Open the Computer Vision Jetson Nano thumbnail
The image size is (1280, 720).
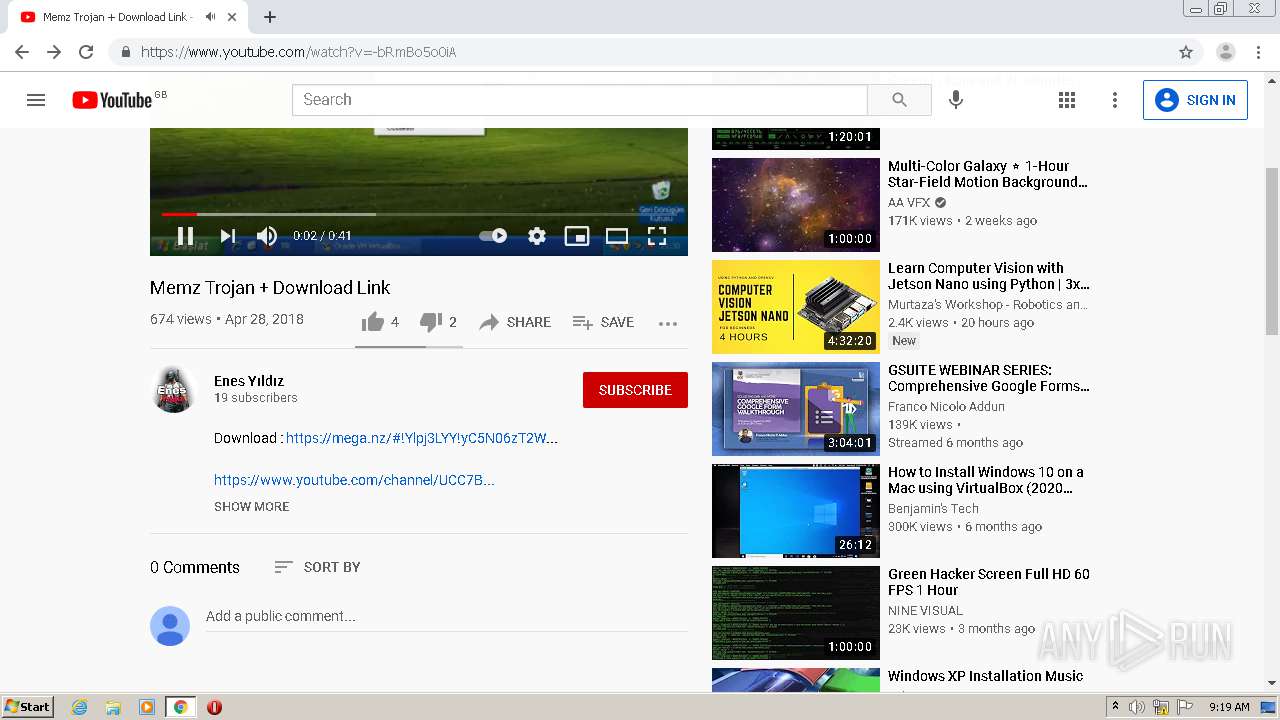click(x=796, y=307)
